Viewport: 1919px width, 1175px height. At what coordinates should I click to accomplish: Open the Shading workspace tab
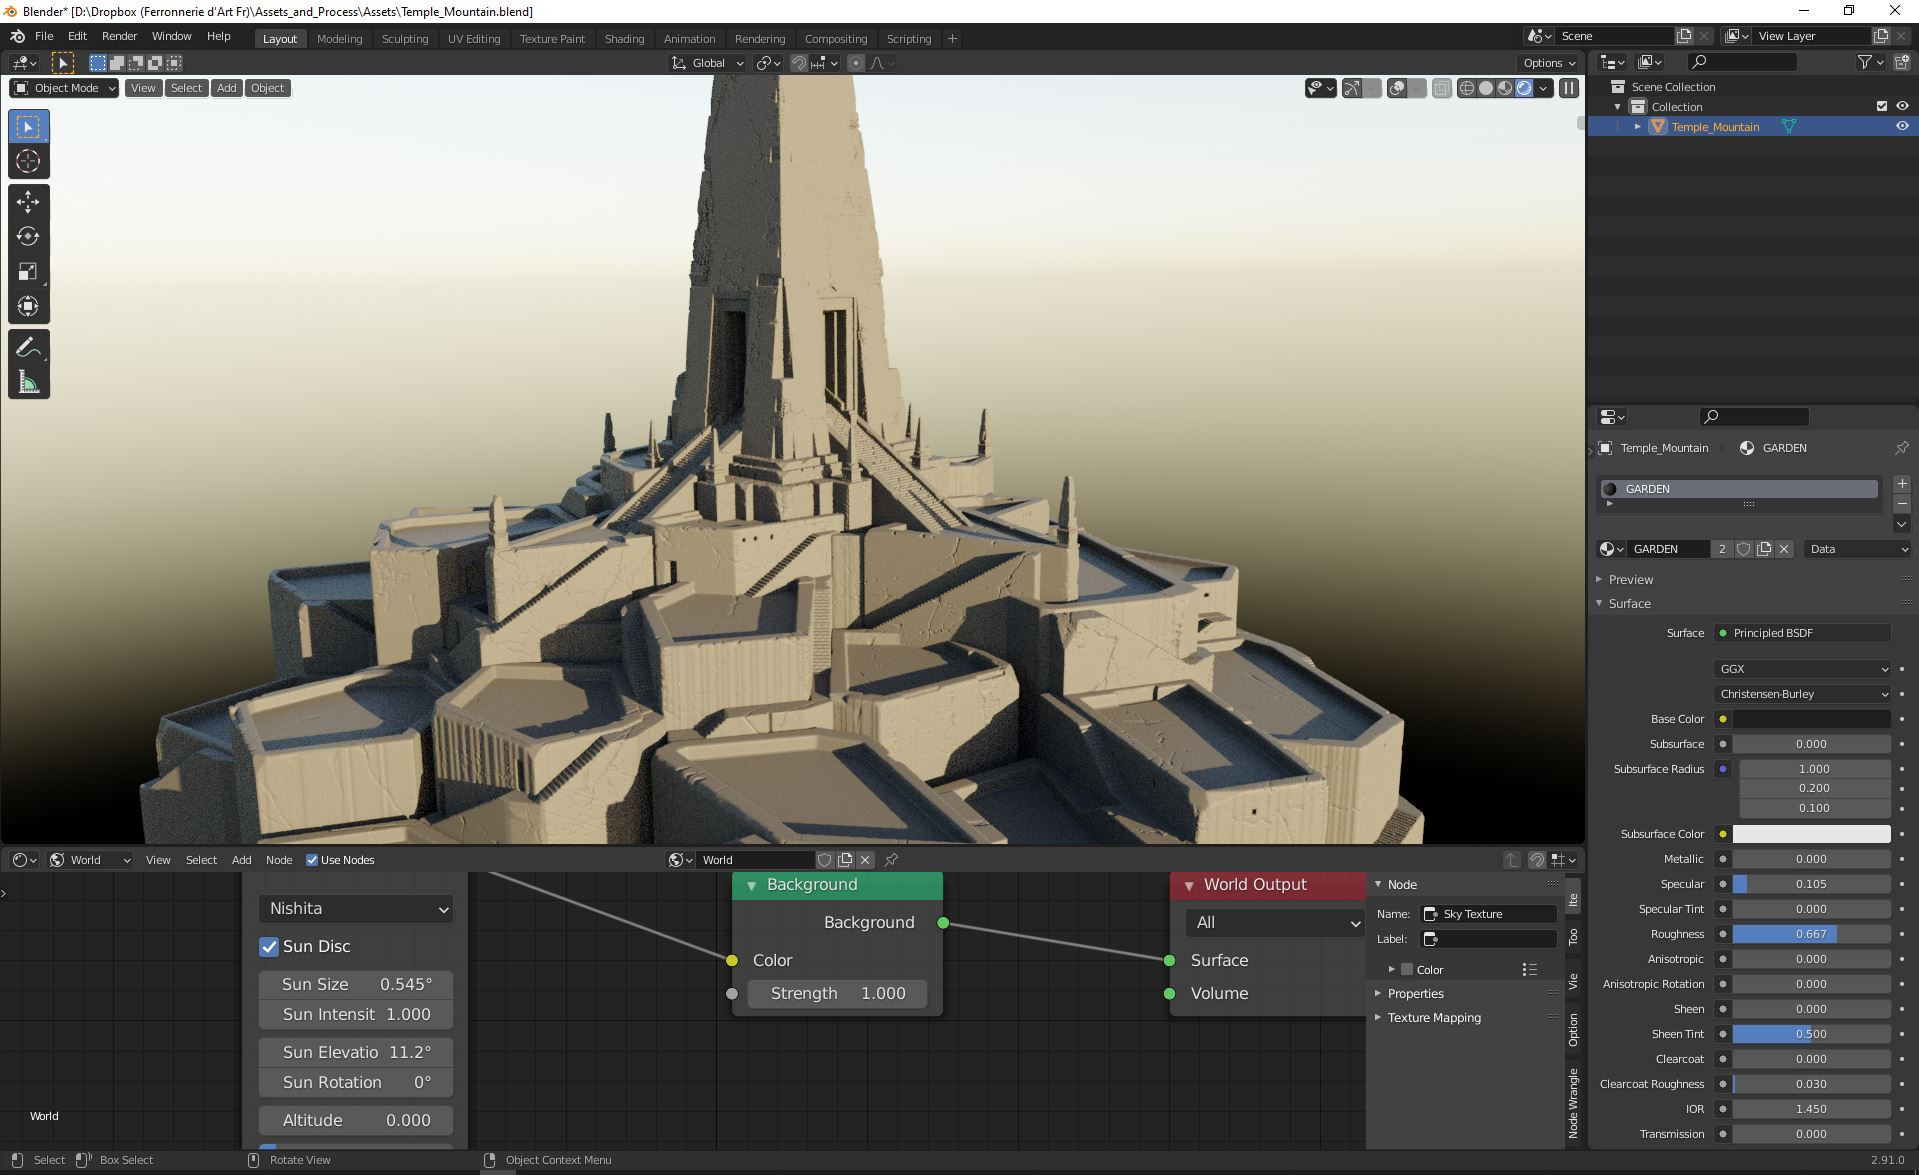click(x=624, y=38)
